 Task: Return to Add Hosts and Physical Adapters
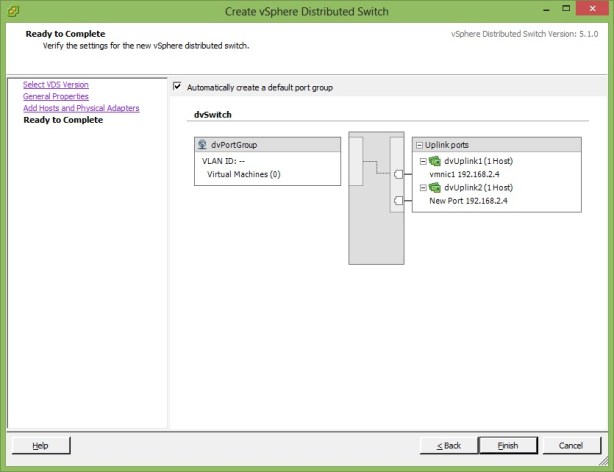coord(81,108)
